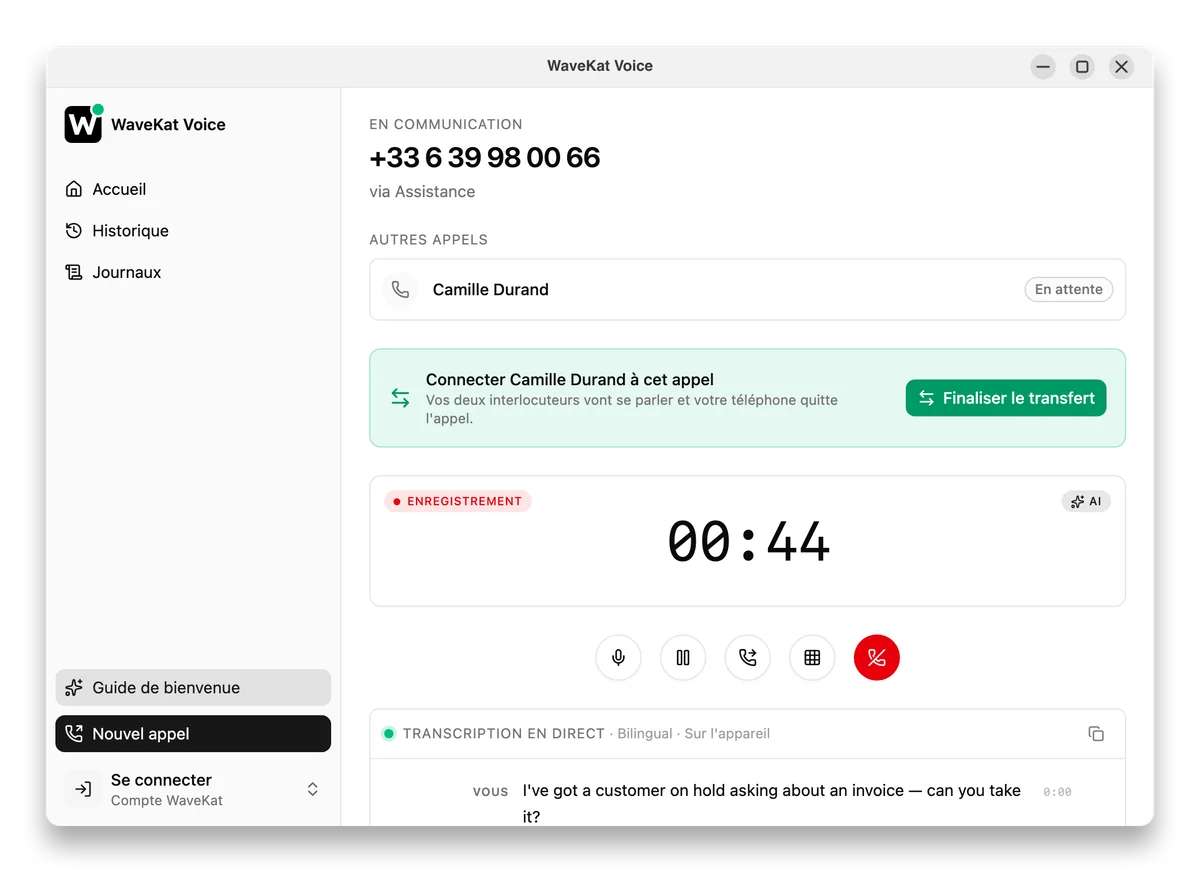Click the phone number +33 6 39 98 00 66
The height and width of the screenshot is (872, 1200).
coord(485,158)
